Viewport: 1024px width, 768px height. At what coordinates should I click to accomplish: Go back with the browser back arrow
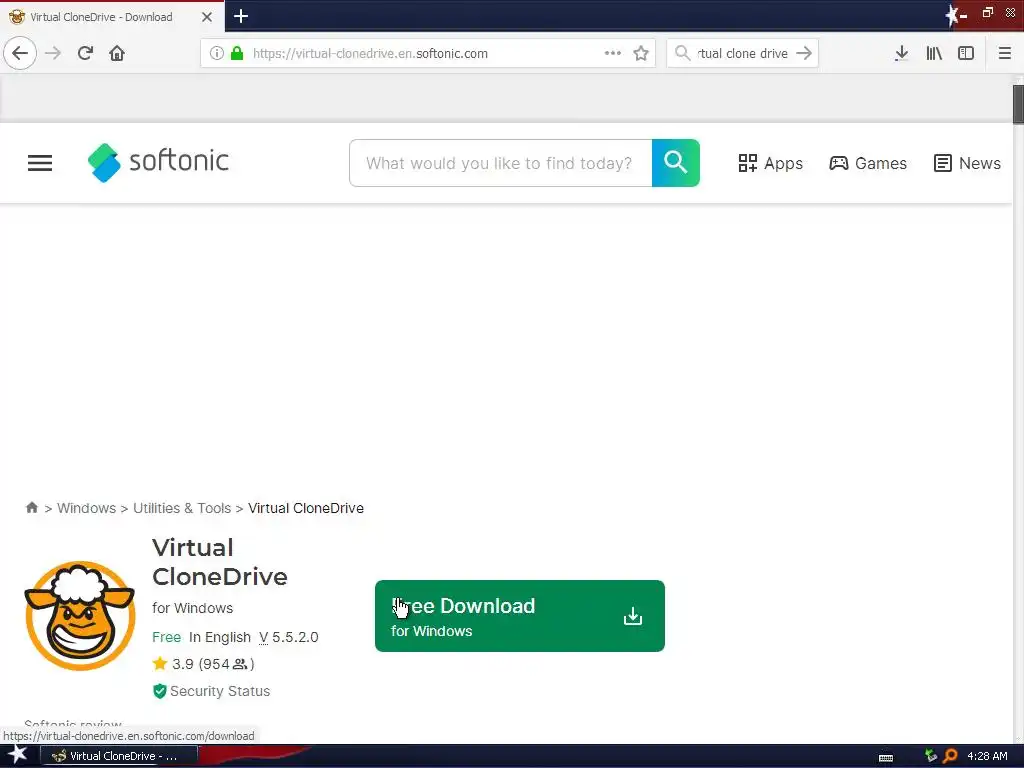[20, 53]
